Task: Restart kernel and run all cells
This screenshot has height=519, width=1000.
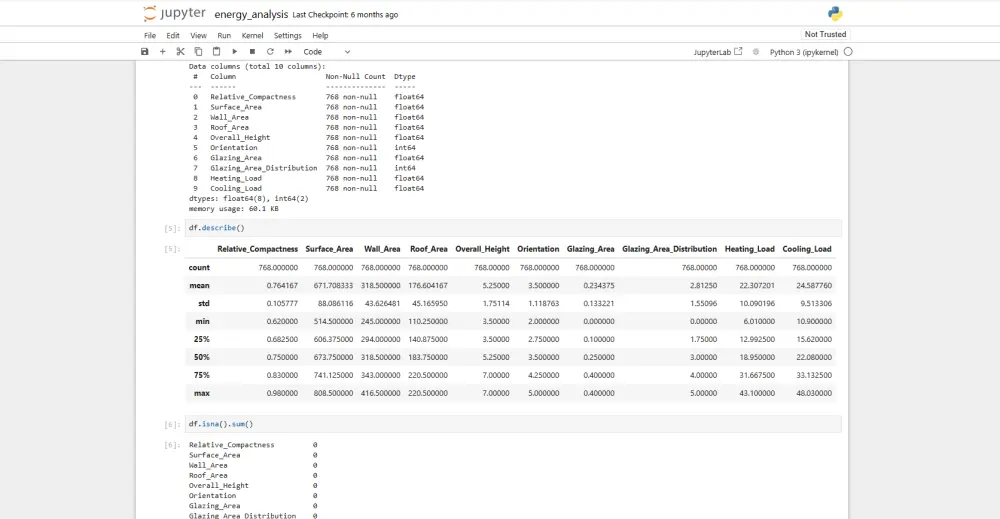Action: 288,51
